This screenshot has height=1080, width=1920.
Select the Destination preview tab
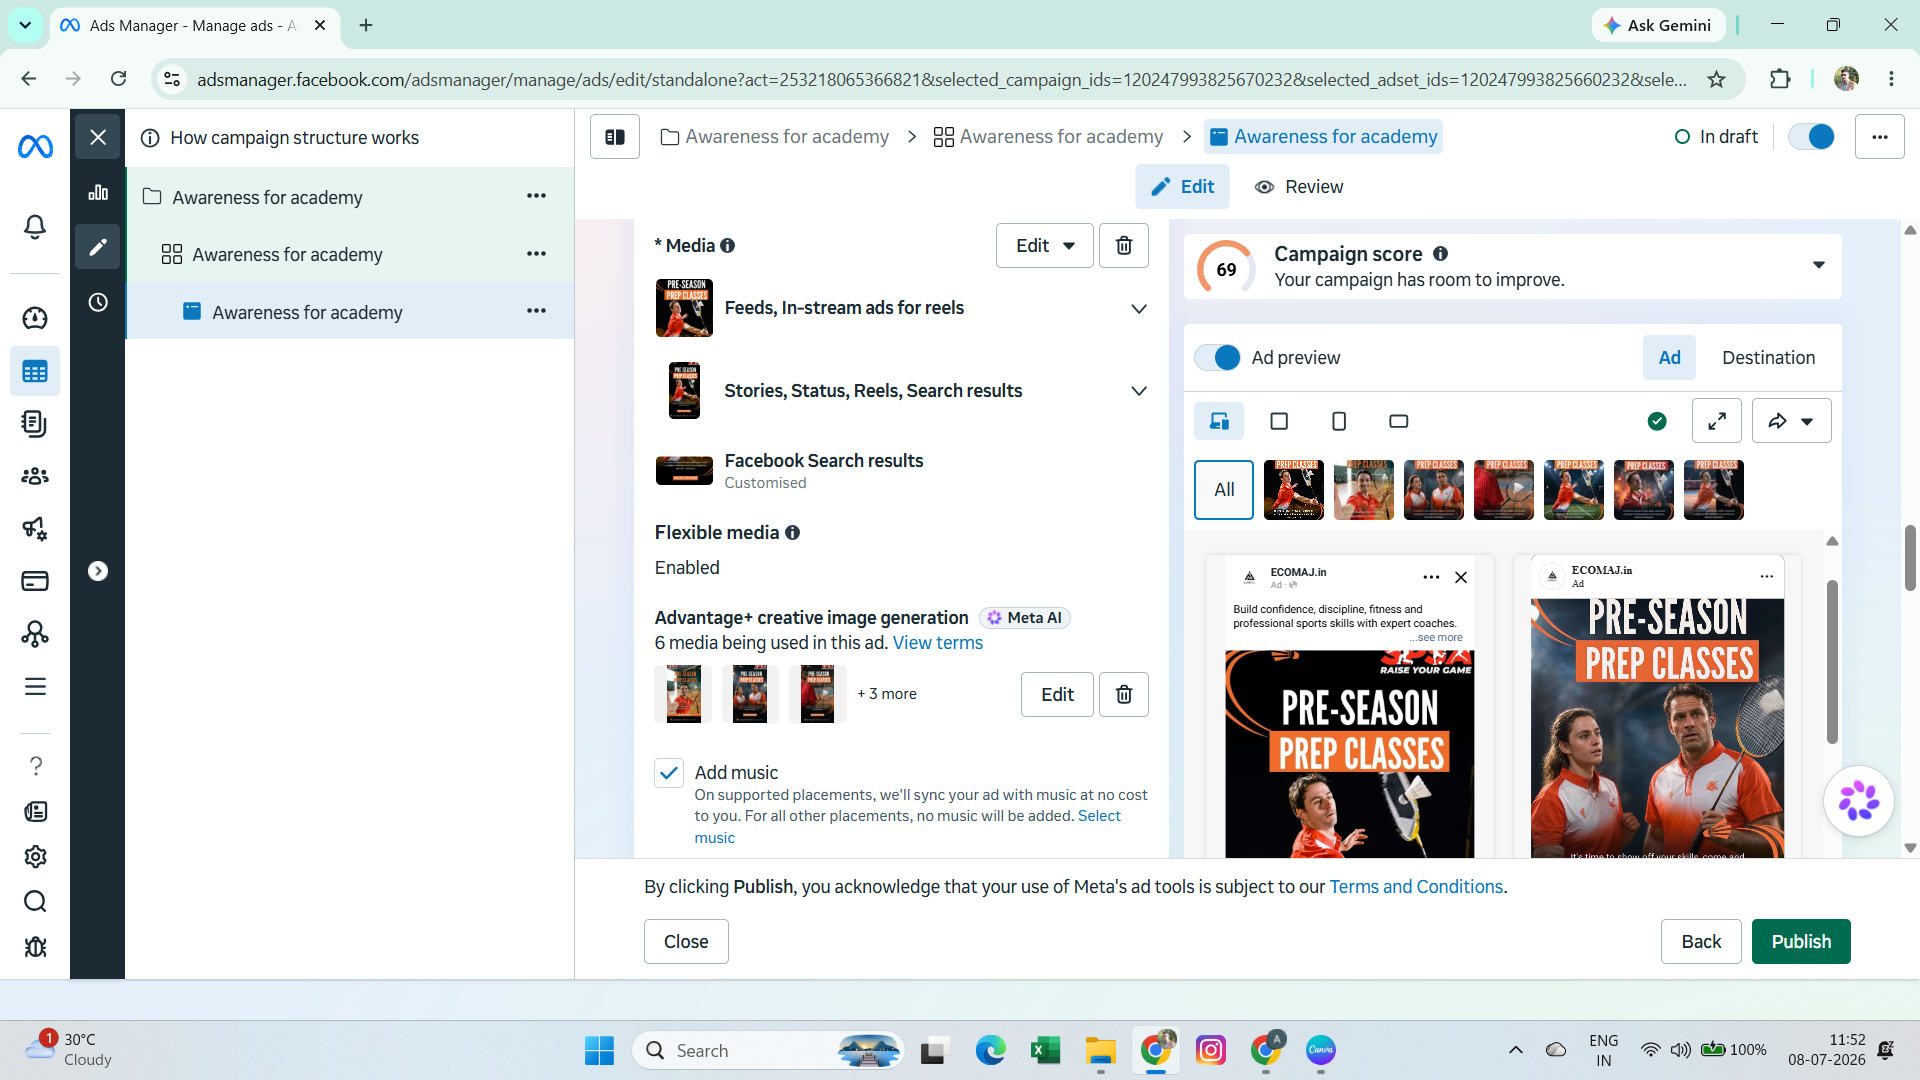coord(1768,358)
